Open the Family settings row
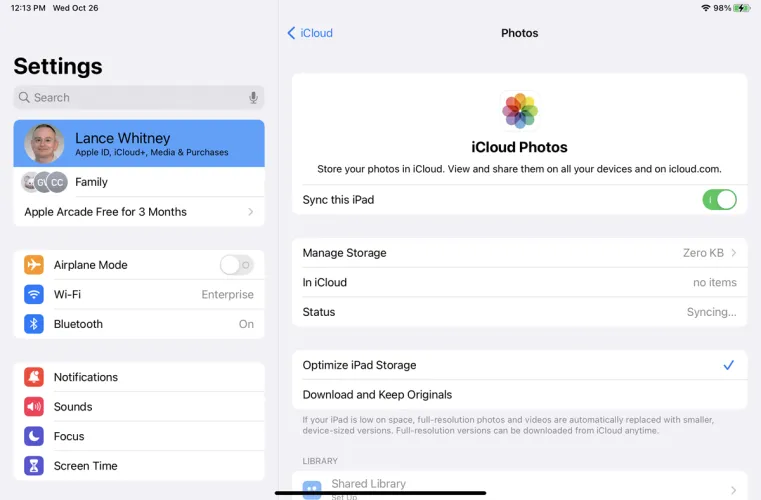The height and width of the screenshot is (500, 761). (x=139, y=182)
